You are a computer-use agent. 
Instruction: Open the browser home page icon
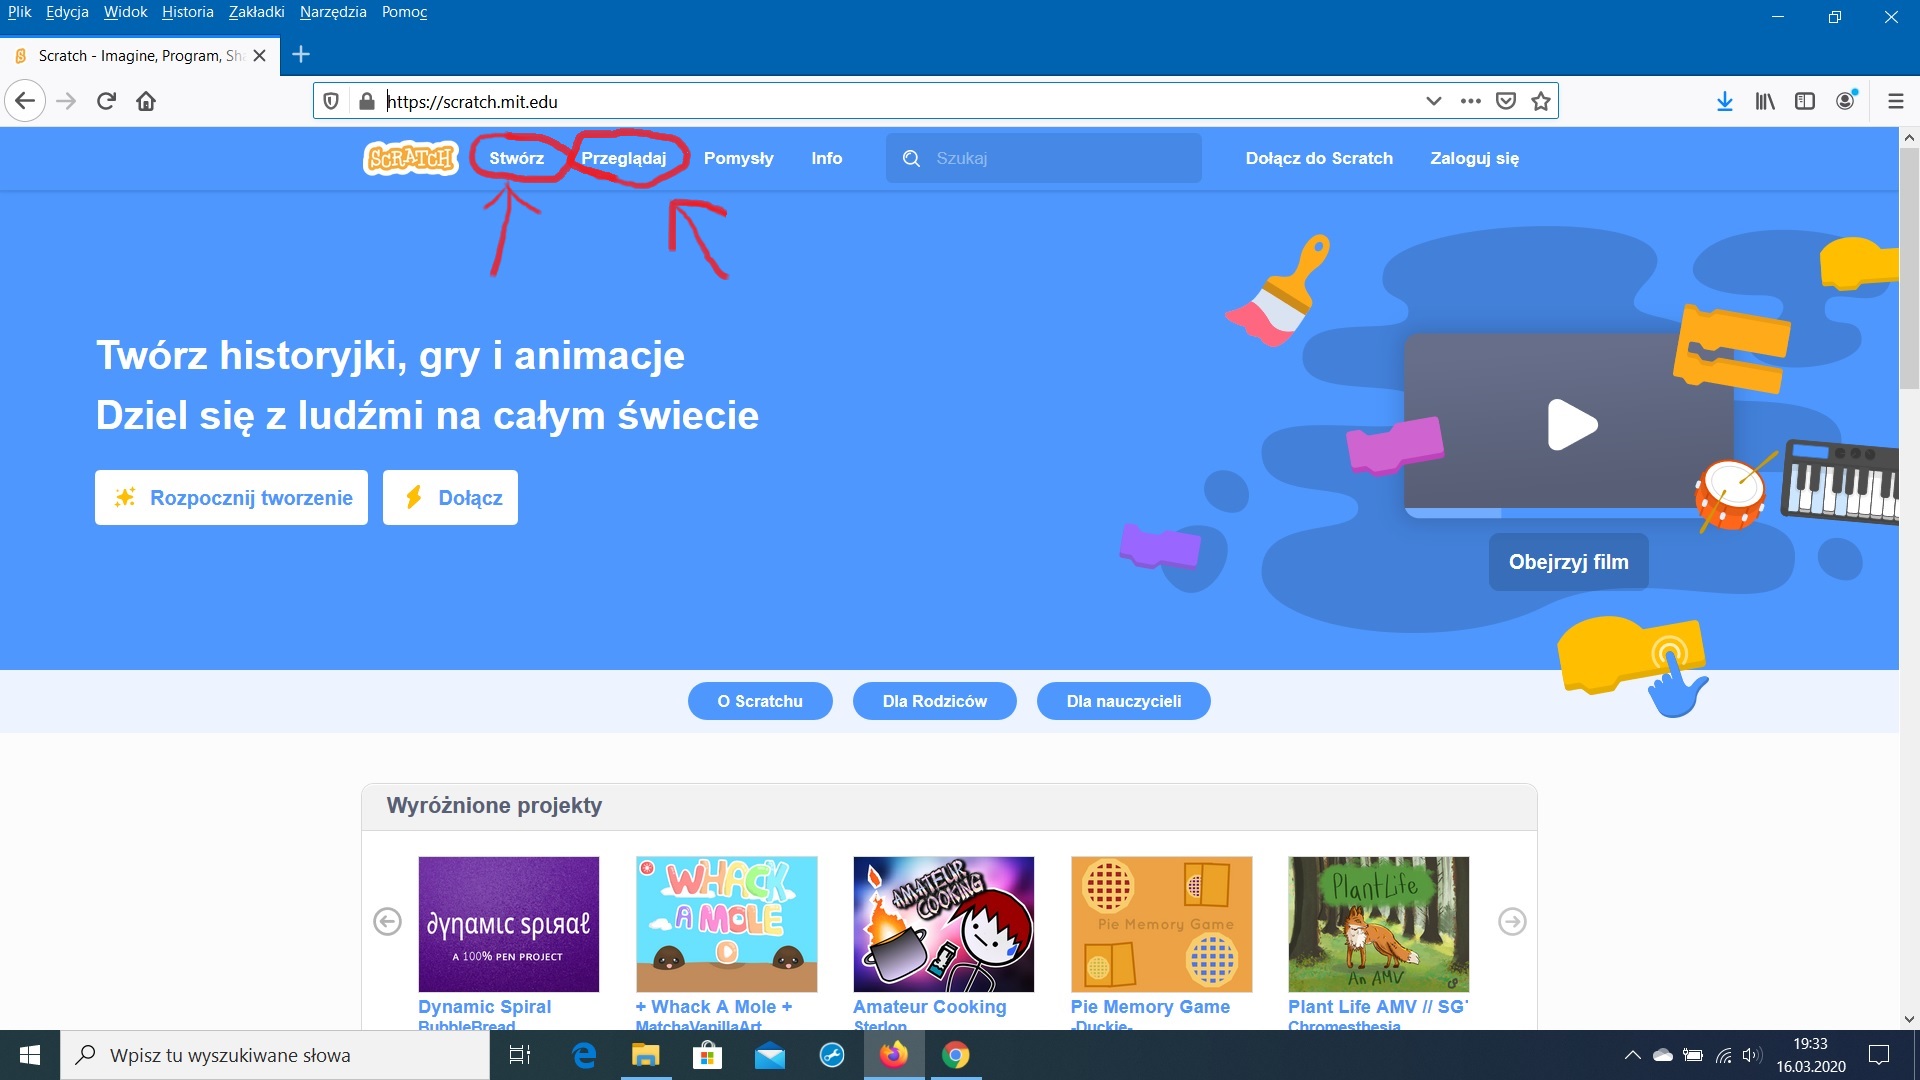(146, 101)
